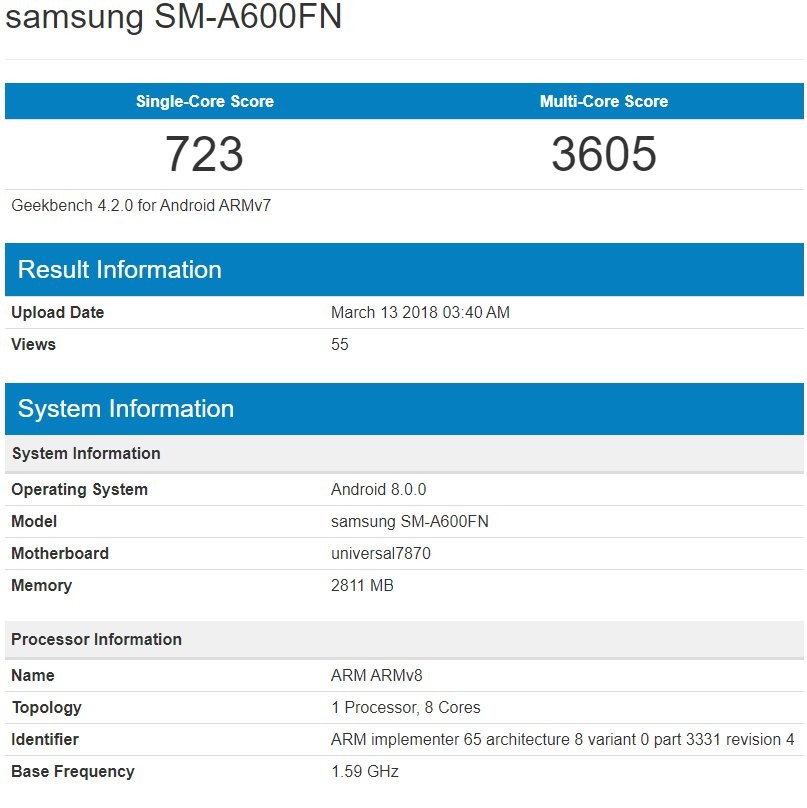Click the views count 55
The width and height of the screenshot is (807, 808).
[x=340, y=344]
